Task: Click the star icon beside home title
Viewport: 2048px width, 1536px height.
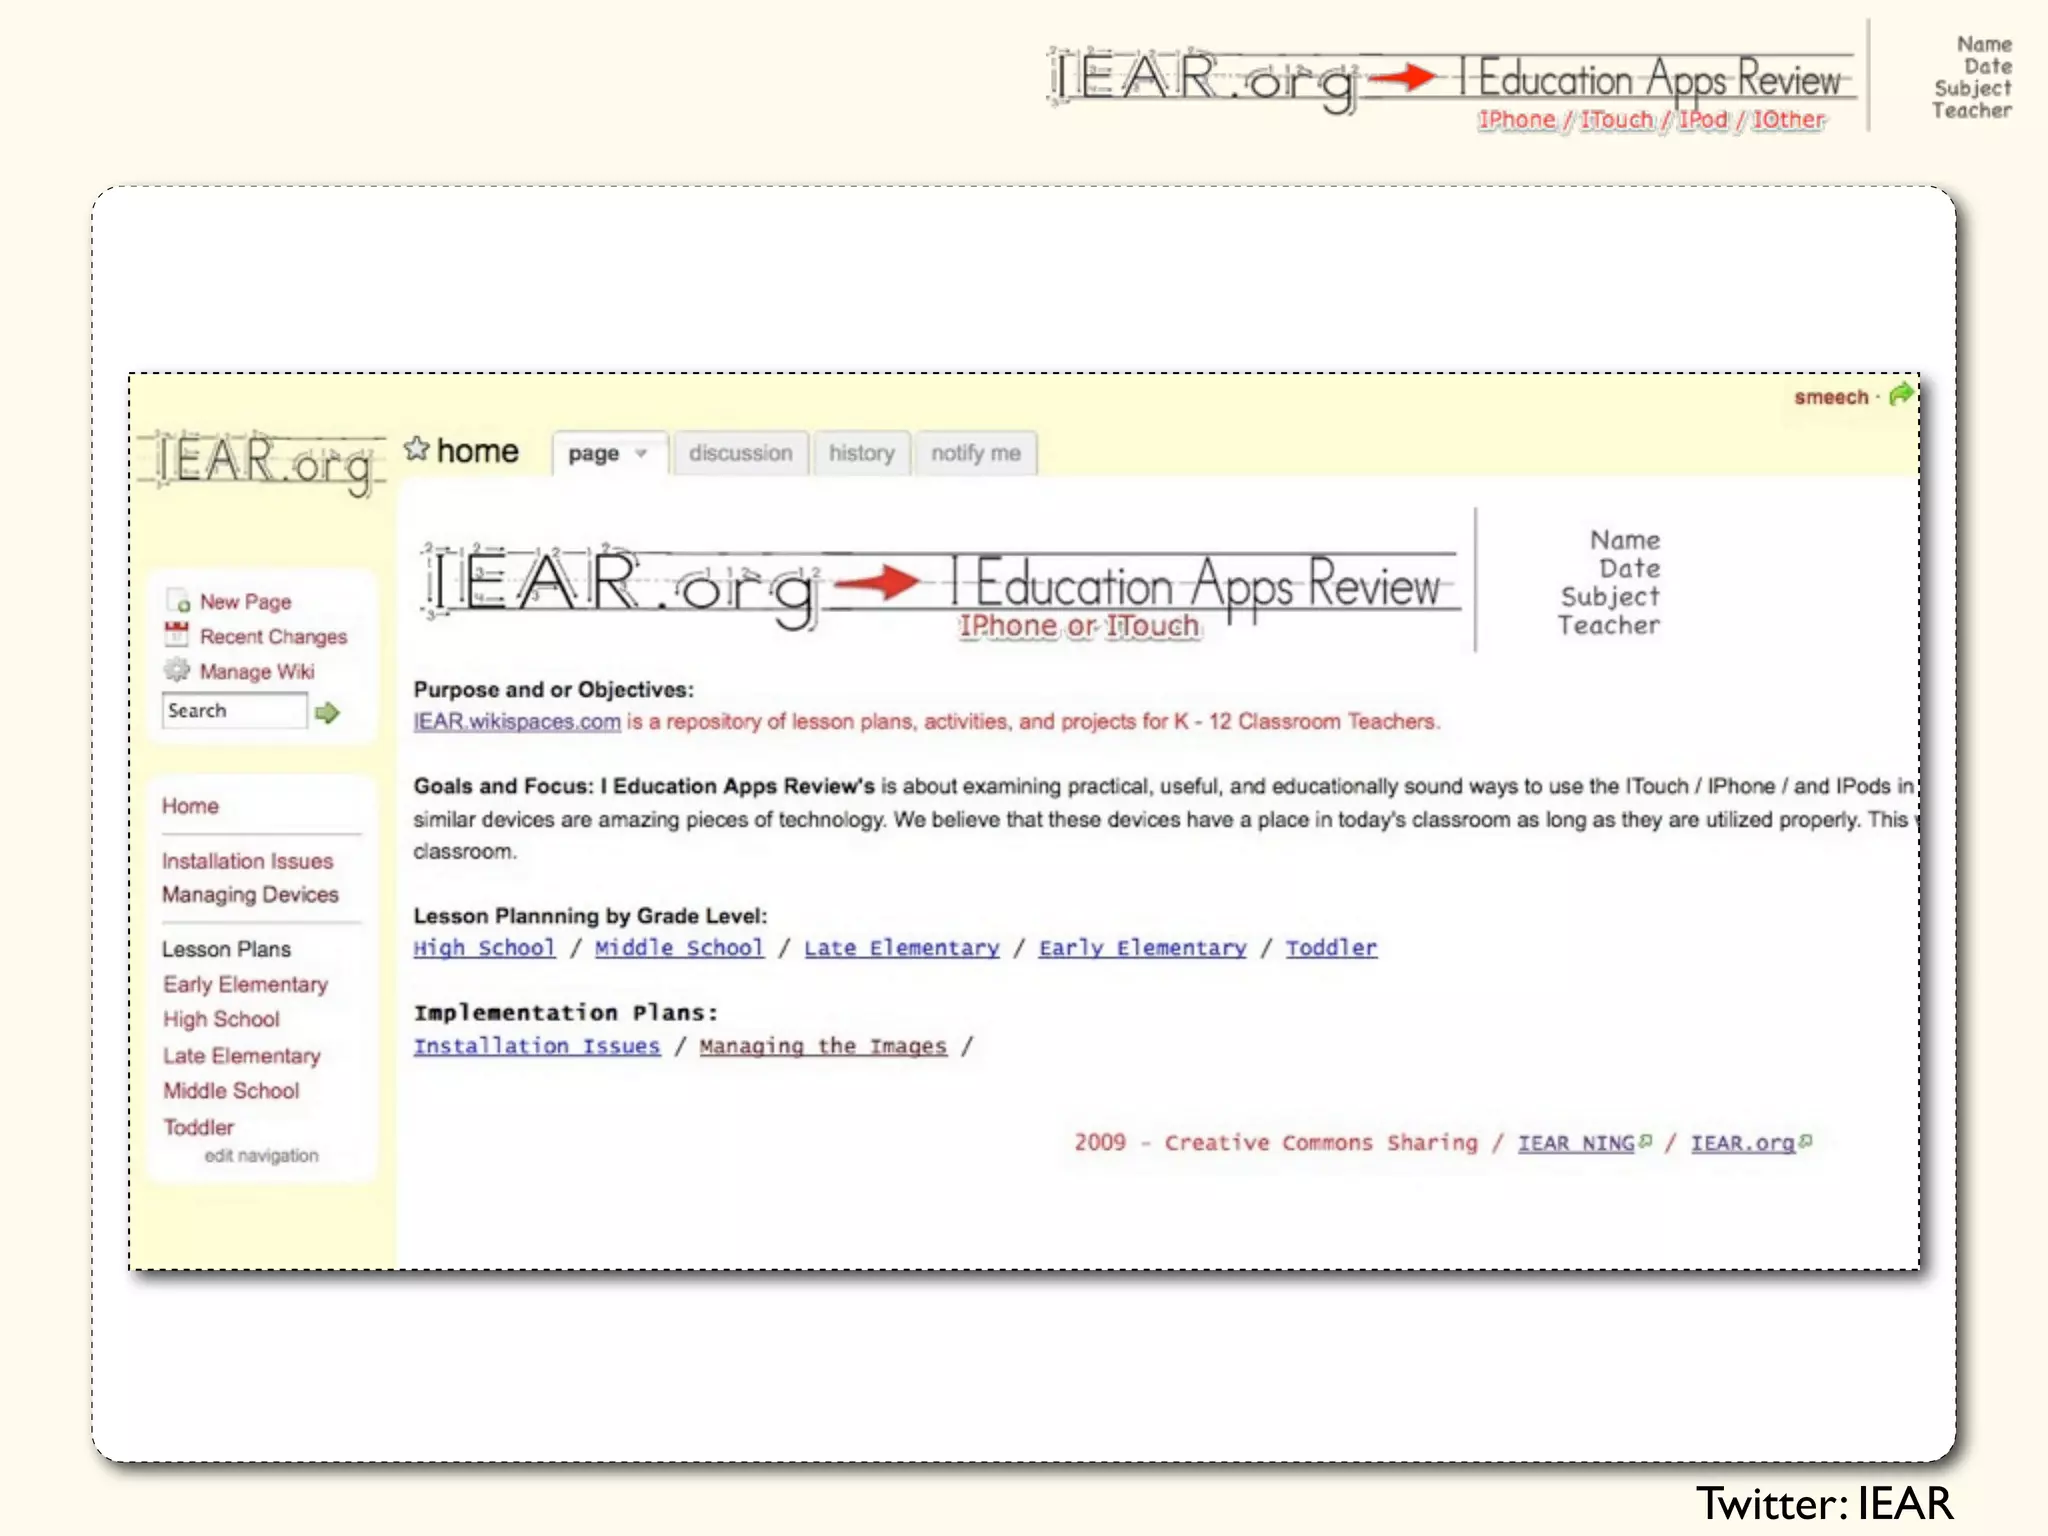Action: coord(416,449)
